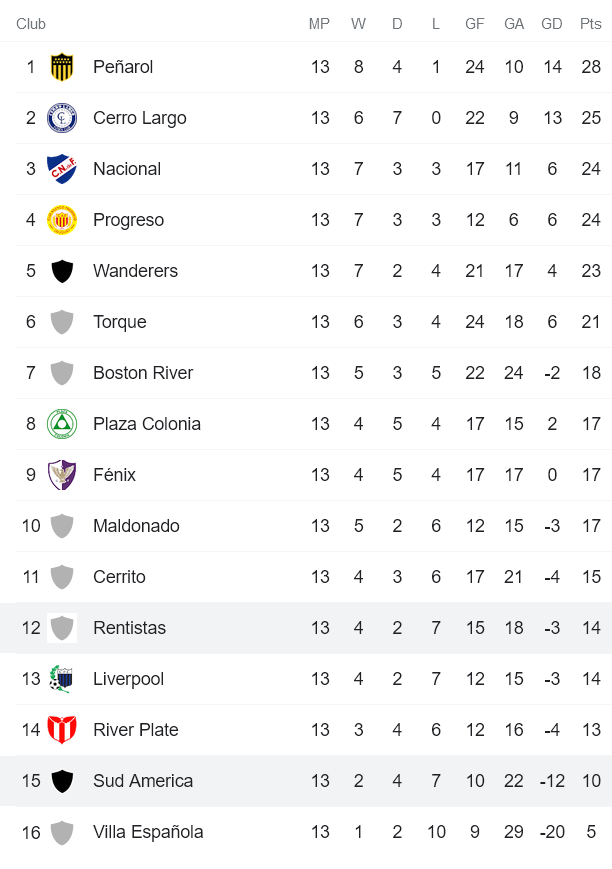This screenshot has width=612, height=869.
Task: Click the Pts column header
Action: (x=590, y=24)
